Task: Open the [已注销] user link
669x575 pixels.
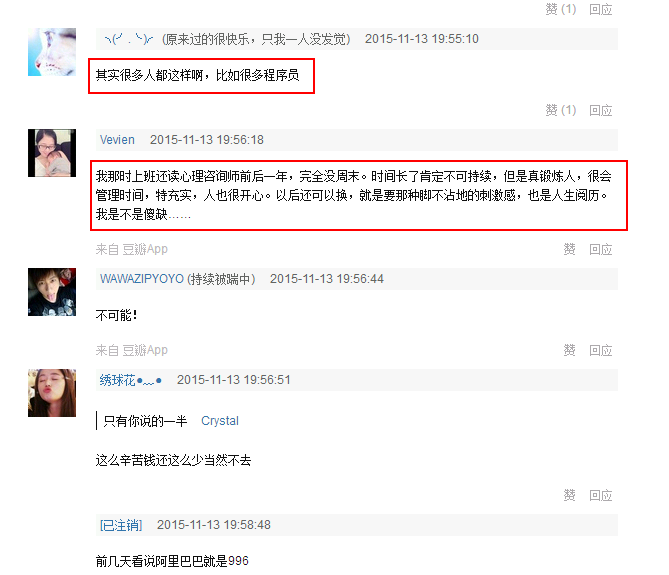Action: pyautogui.click(x=121, y=525)
